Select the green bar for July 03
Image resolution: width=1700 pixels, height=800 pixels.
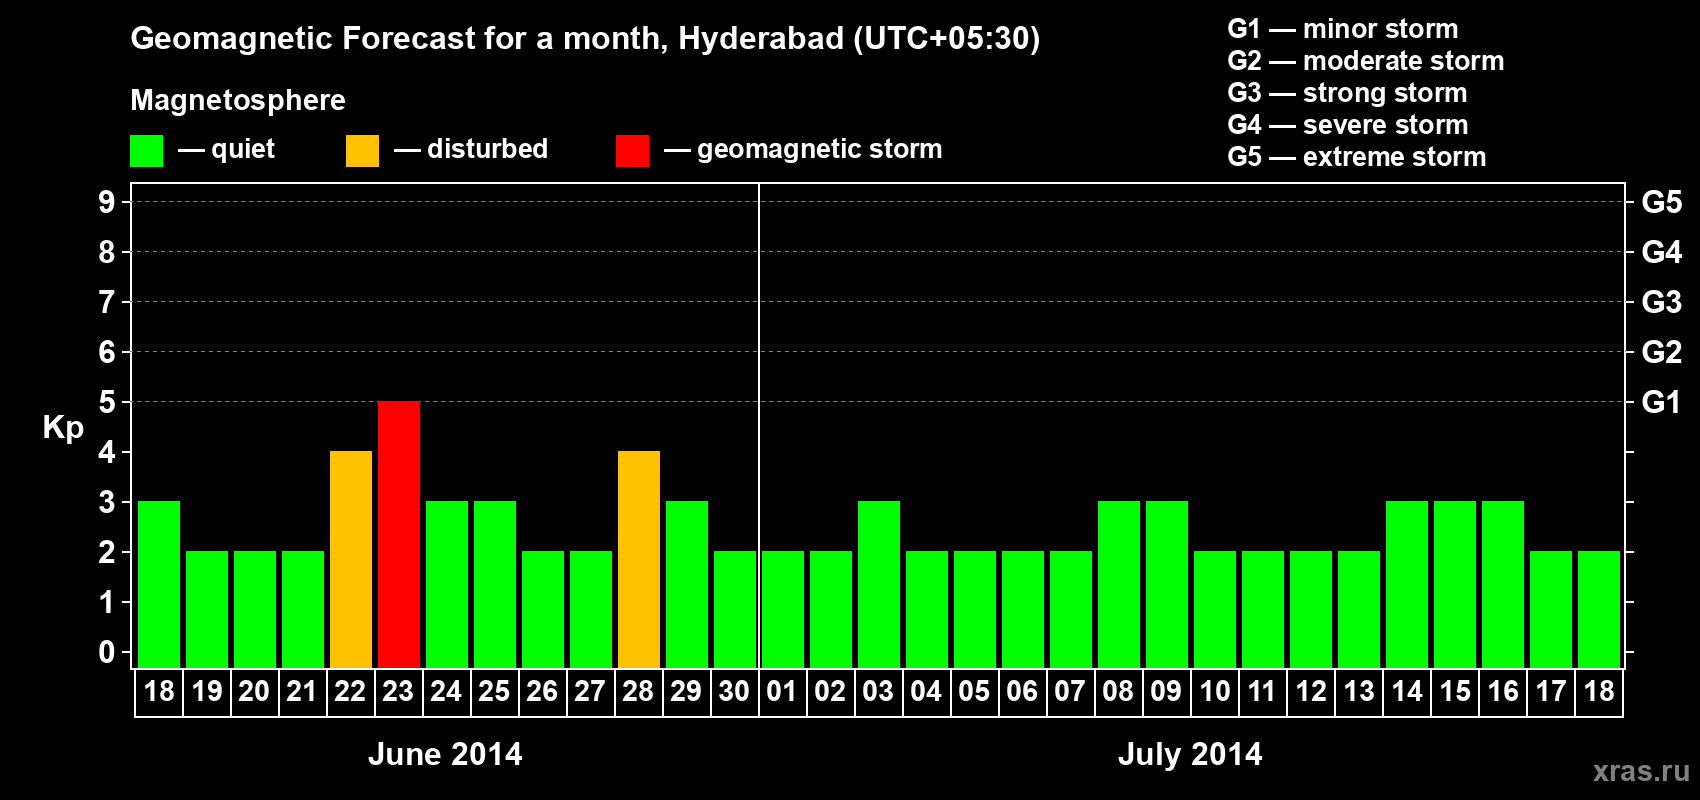pyautogui.click(x=879, y=584)
